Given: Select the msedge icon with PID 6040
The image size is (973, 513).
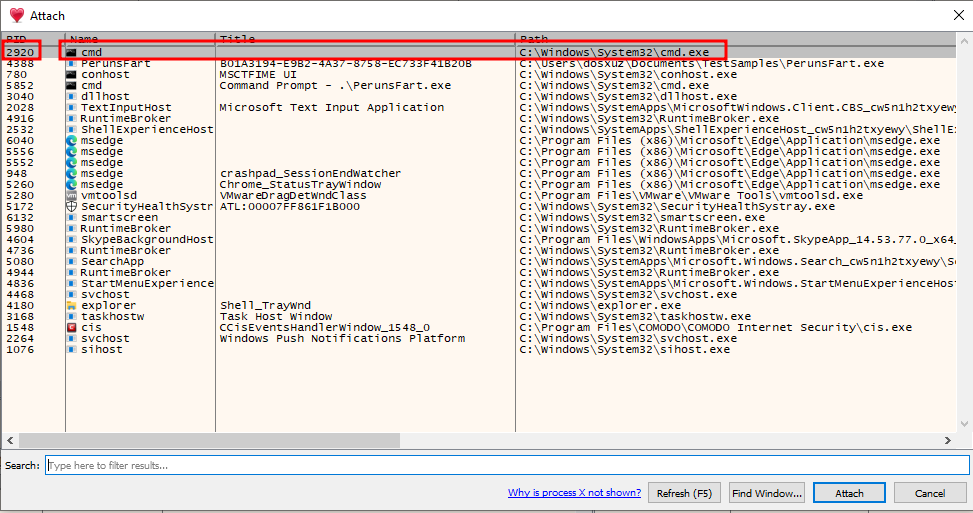Looking at the screenshot, I should click(x=71, y=140).
